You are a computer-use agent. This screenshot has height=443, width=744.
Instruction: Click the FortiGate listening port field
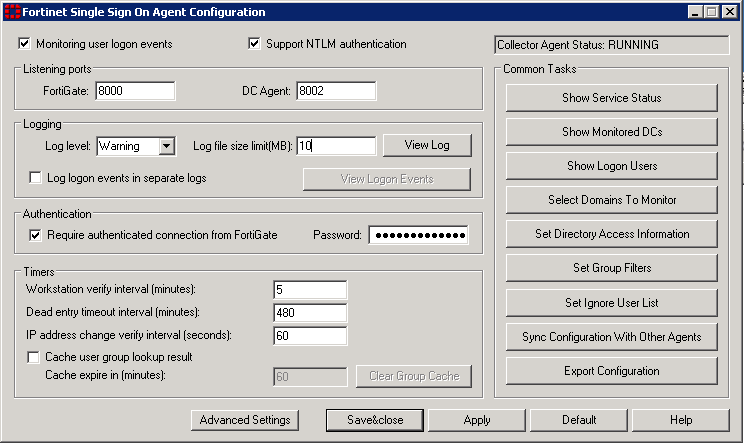coord(135,91)
